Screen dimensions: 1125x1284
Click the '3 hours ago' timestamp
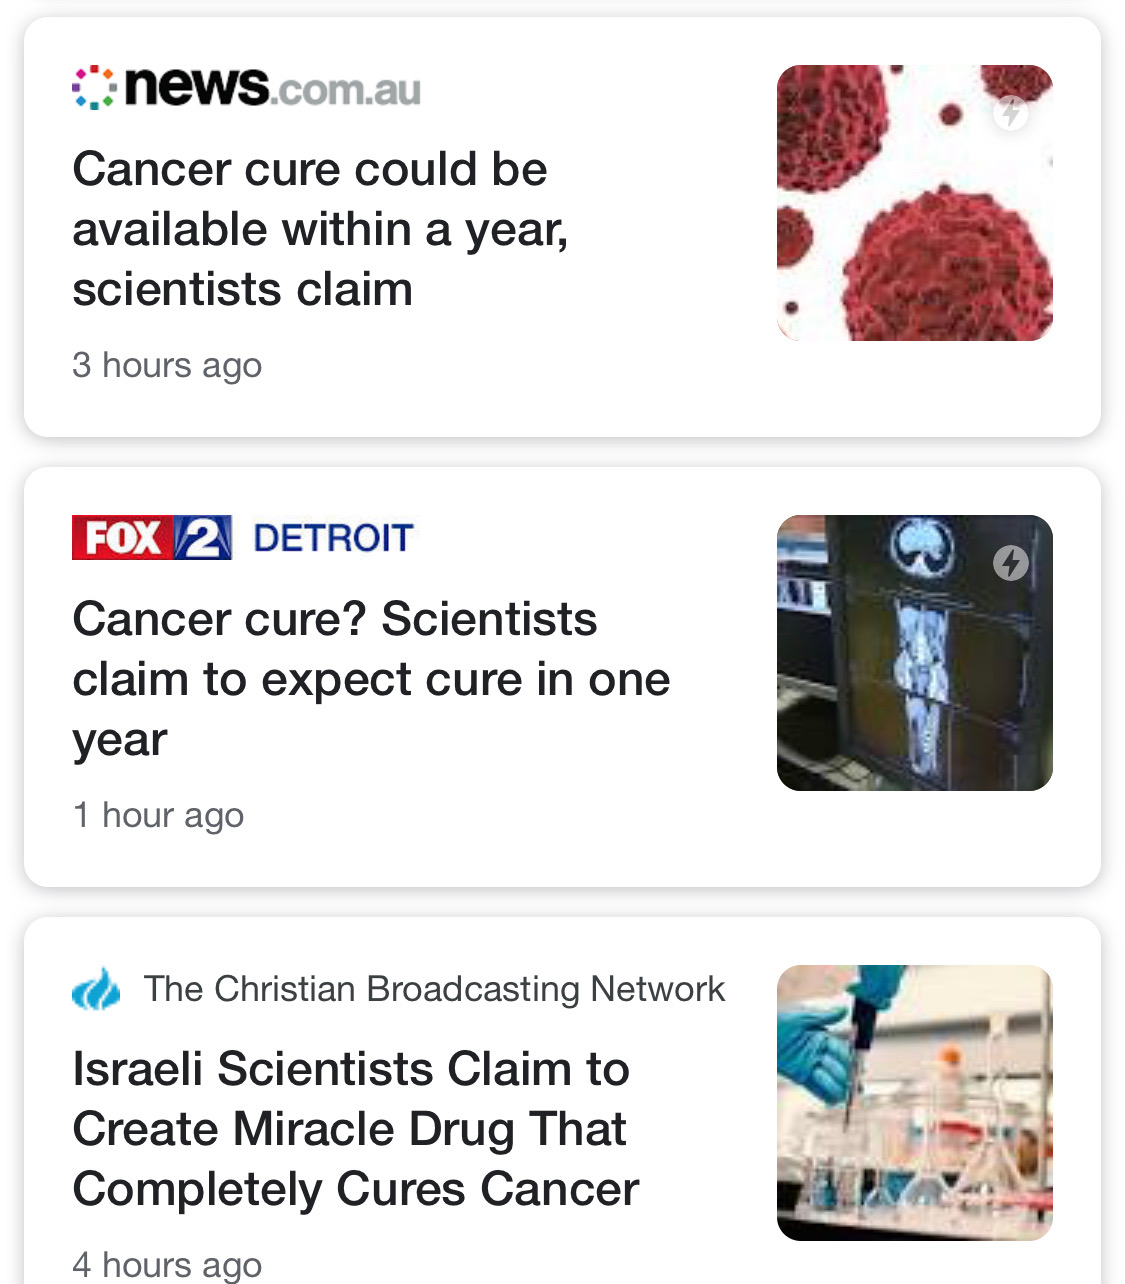coord(167,365)
